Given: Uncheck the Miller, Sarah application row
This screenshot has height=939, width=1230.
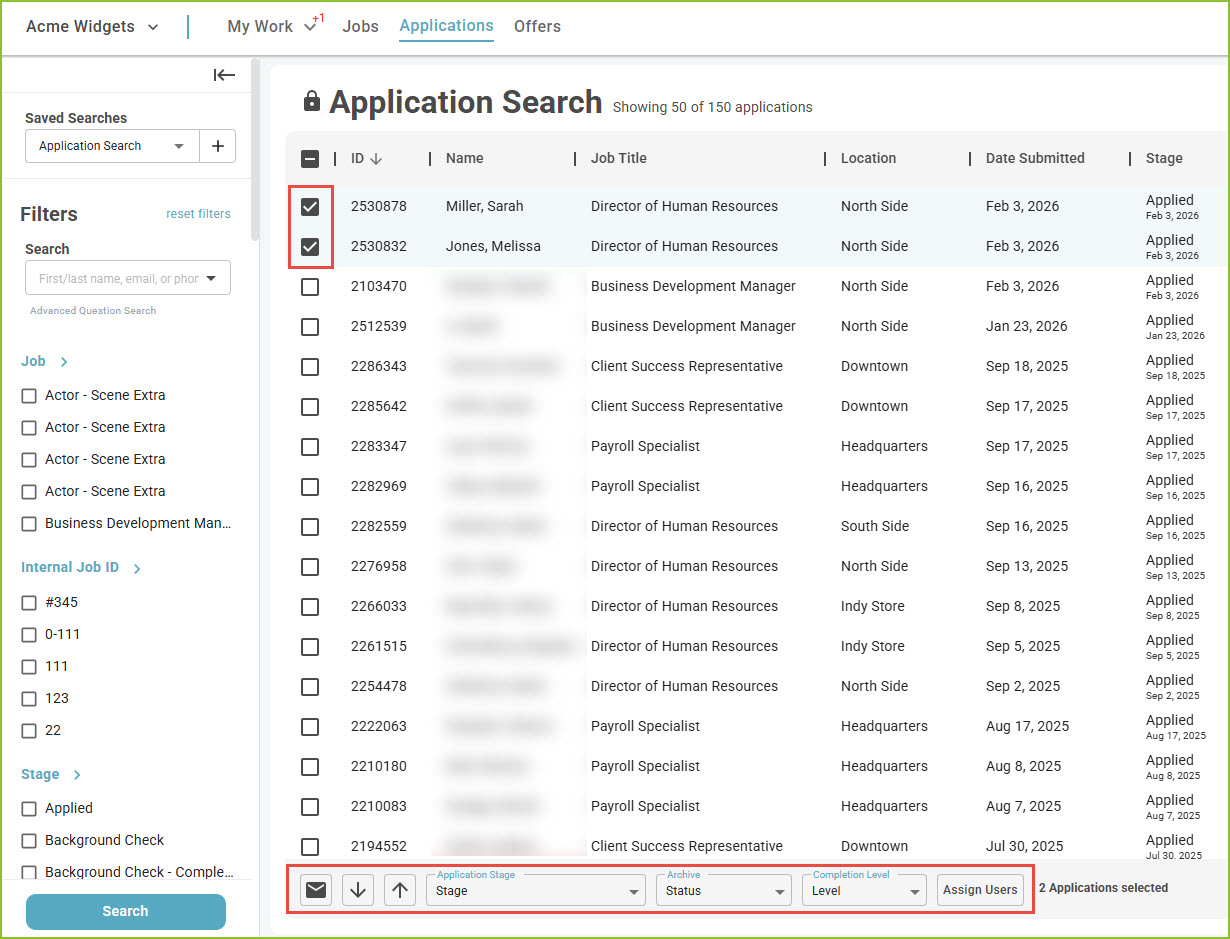Looking at the screenshot, I should pyautogui.click(x=310, y=206).
